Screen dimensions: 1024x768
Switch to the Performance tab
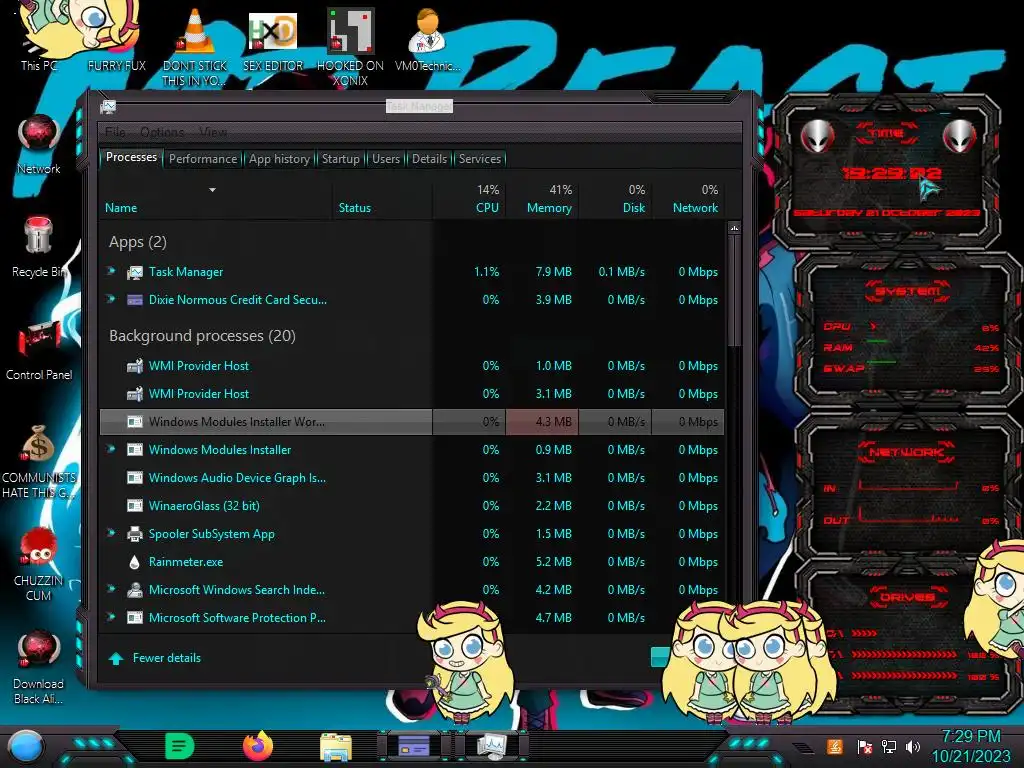tap(203, 159)
